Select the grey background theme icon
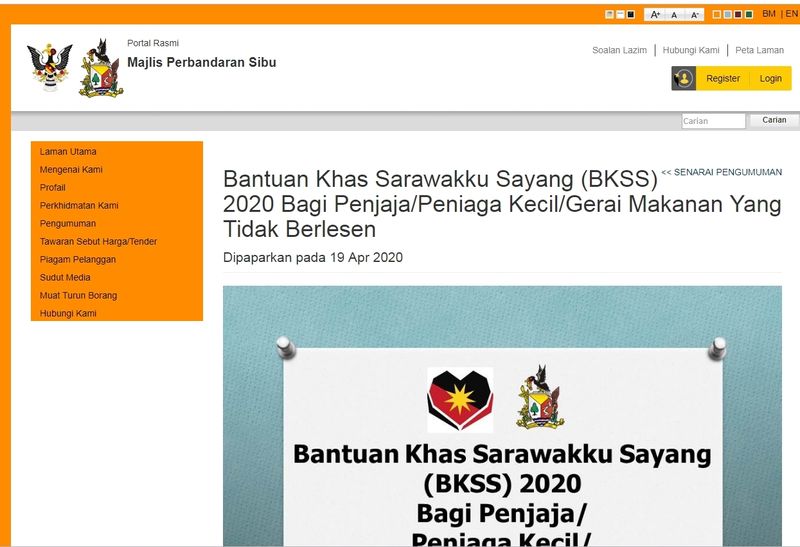The image size is (800, 547). point(609,14)
